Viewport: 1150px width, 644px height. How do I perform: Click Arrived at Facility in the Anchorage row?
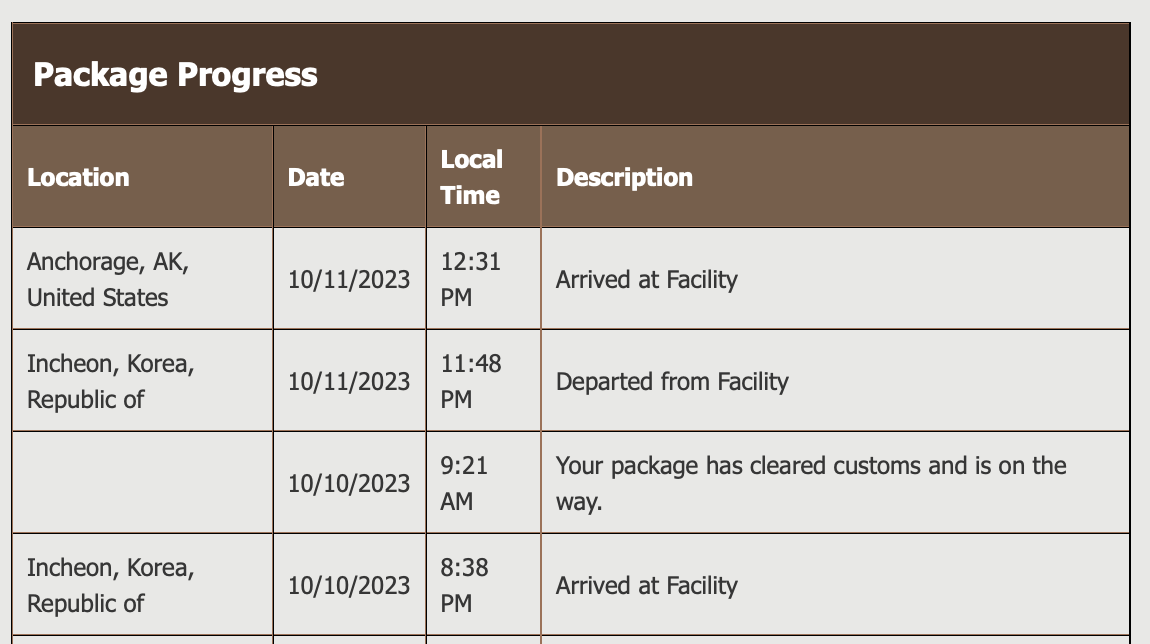[646, 280]
